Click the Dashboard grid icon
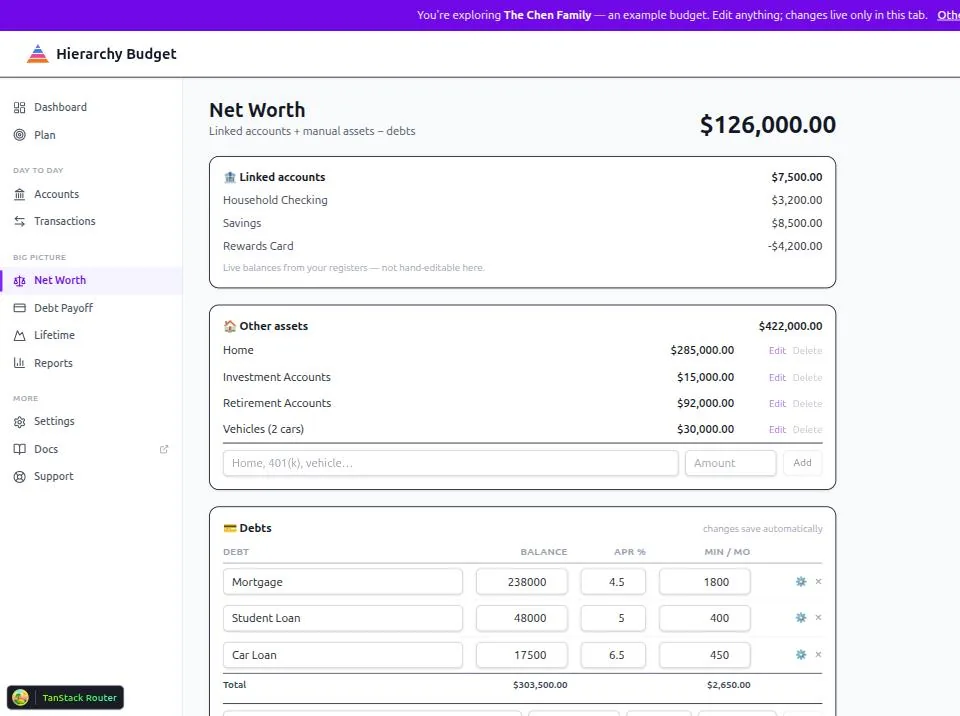960x716 pixels. click(20, 107)
